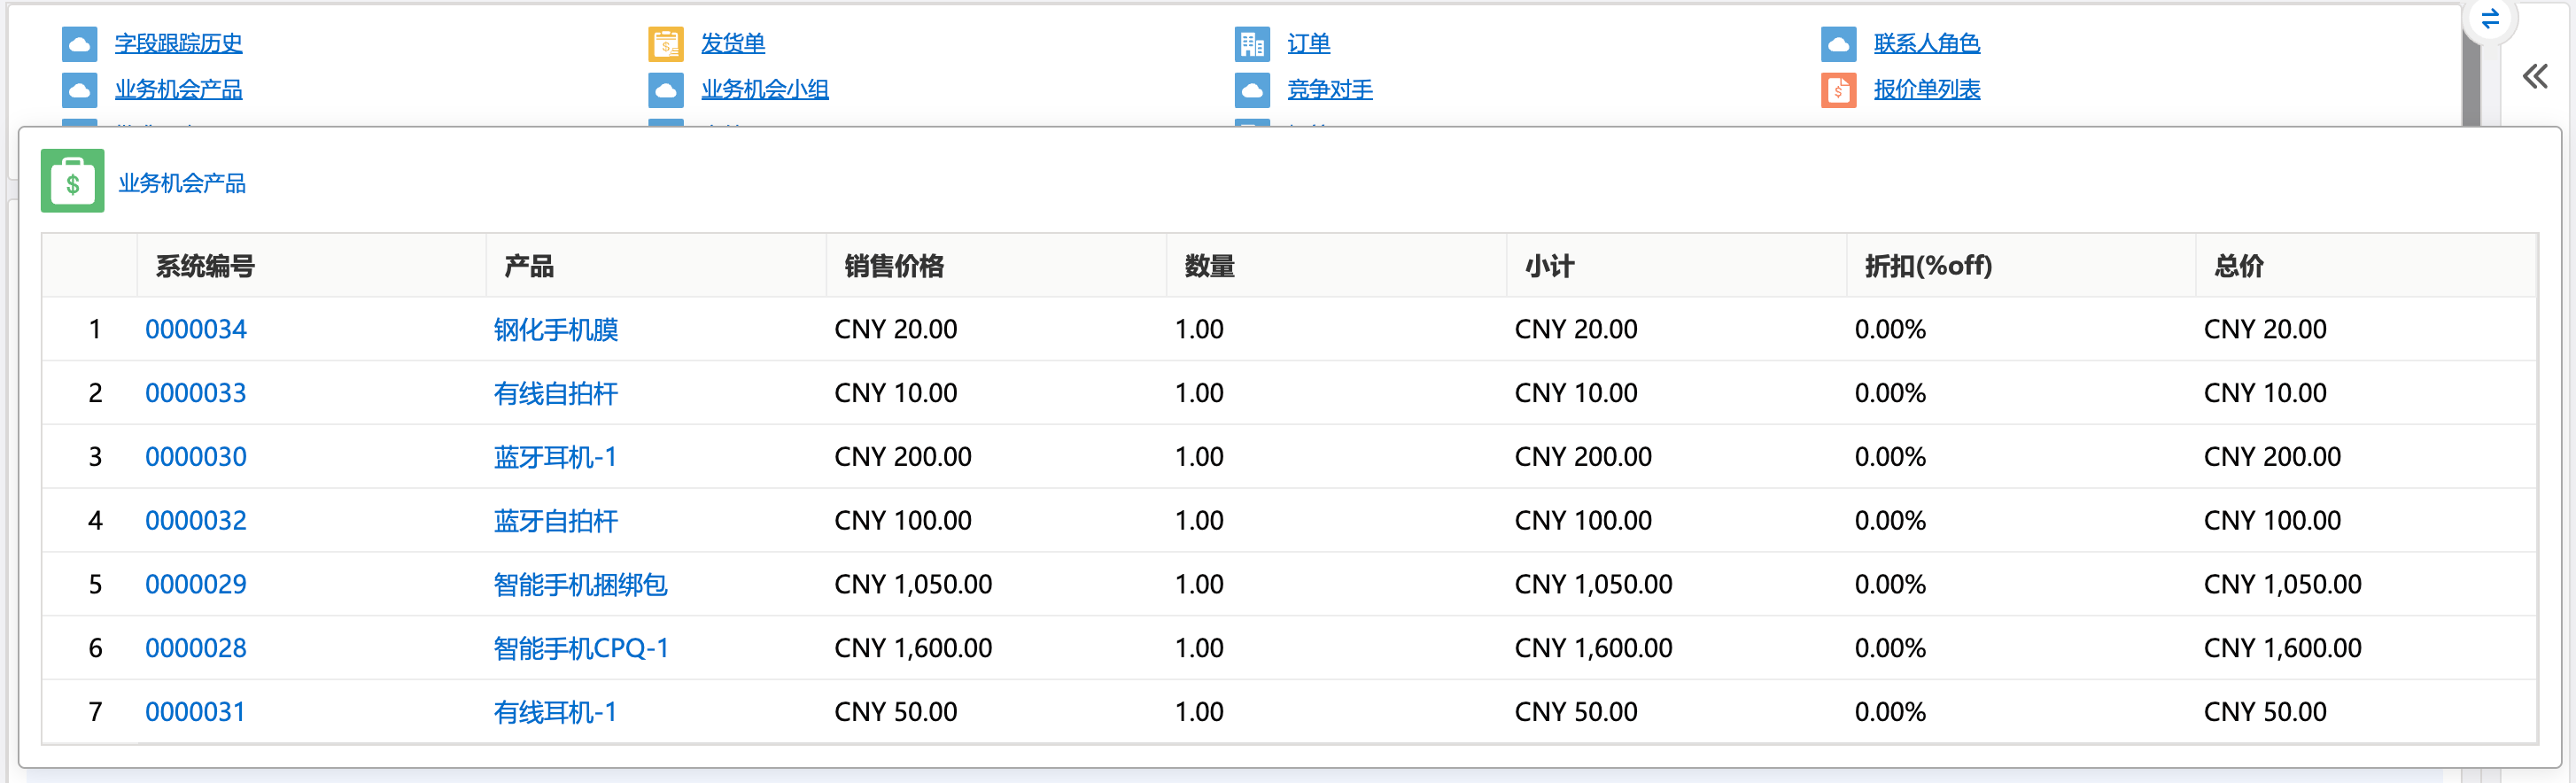This screenshot has height=783, width=2576.
Task: Open the 报价单列表 related list link
Action: [1926, 90]
